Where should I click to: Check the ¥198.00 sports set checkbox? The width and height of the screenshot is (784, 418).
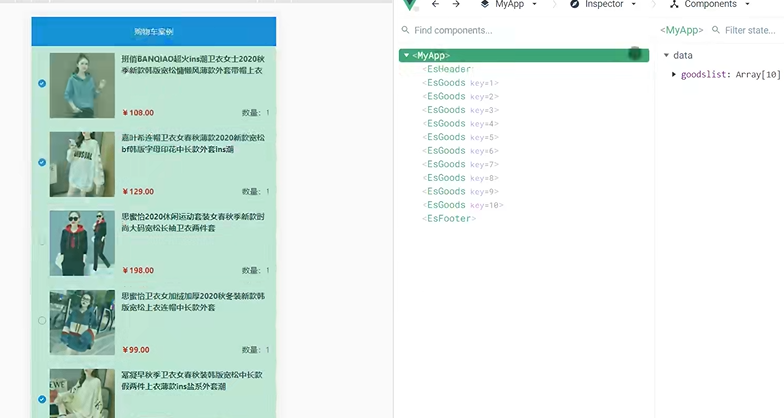[x=42, y=241]
